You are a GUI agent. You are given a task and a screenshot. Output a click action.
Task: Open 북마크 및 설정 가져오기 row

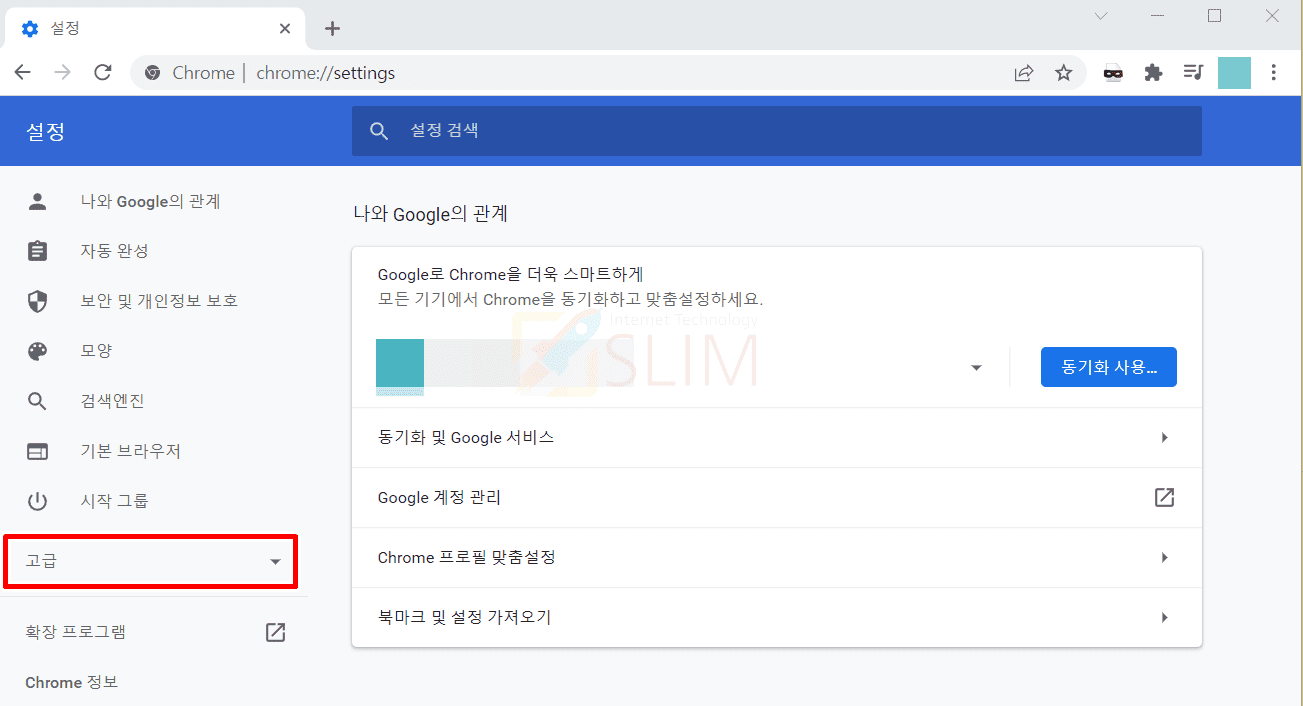coord(777,617)
